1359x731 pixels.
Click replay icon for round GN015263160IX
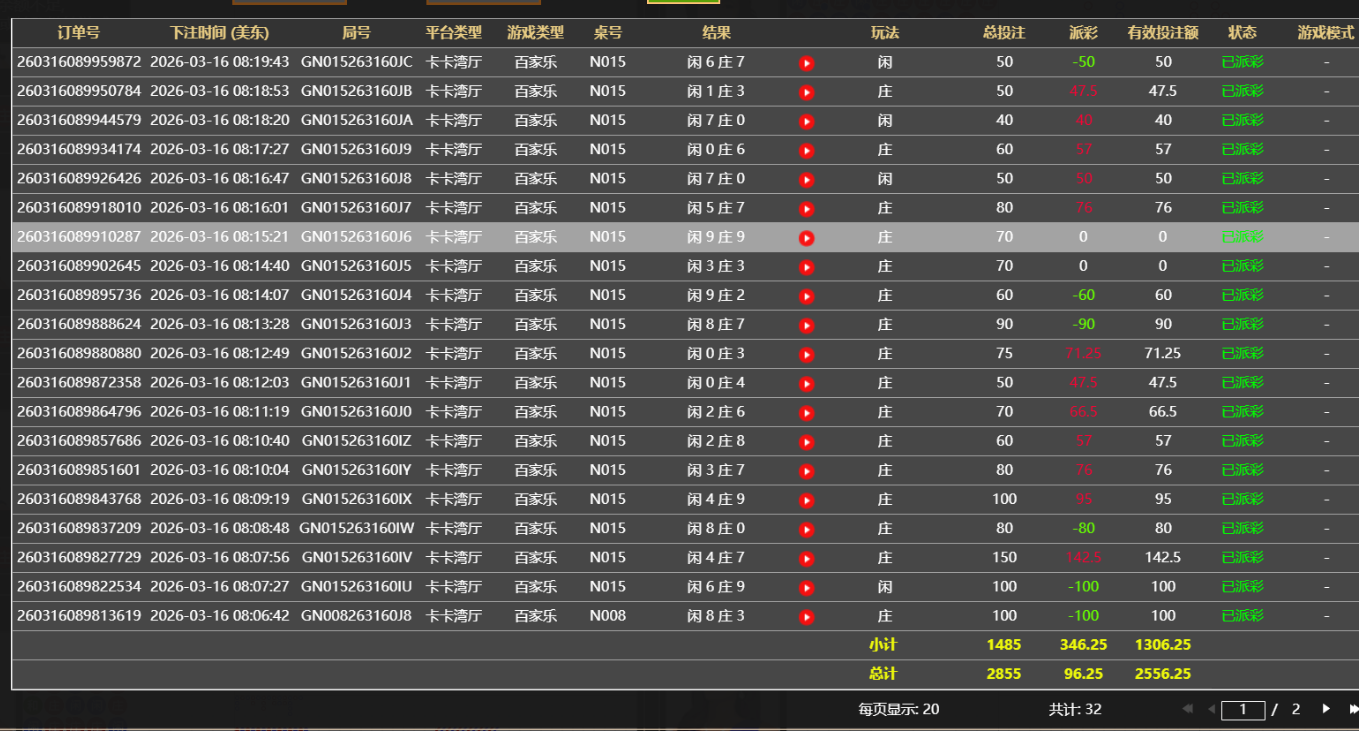806,500
